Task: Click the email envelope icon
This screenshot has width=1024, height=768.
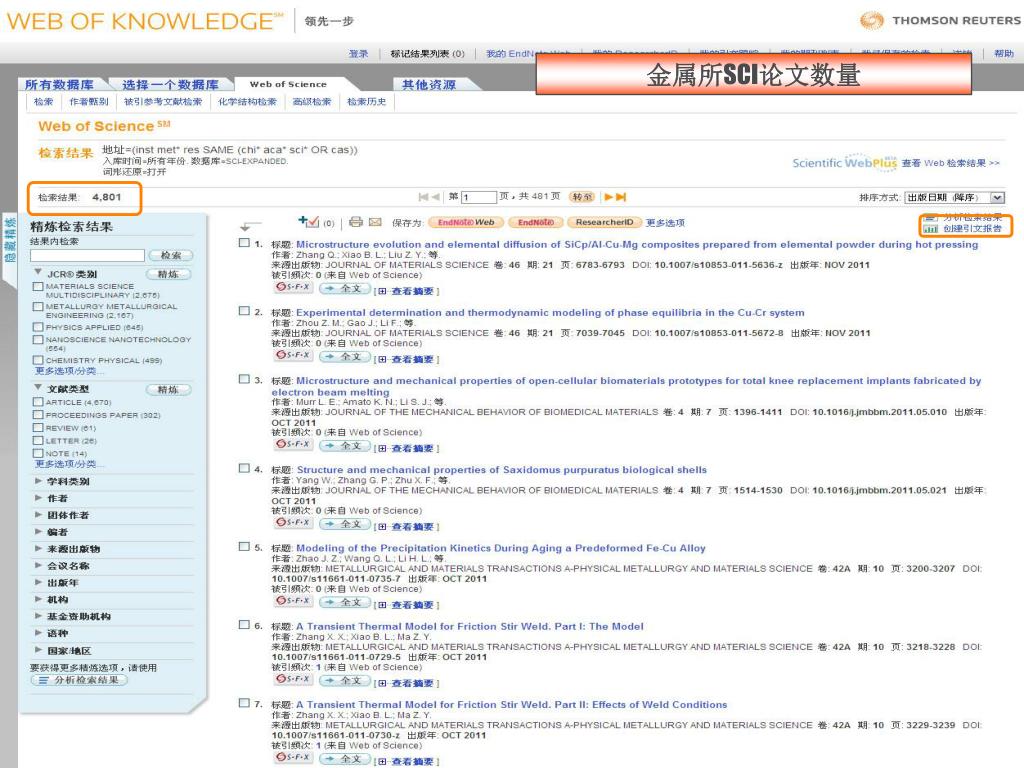Action: [375, 222]
